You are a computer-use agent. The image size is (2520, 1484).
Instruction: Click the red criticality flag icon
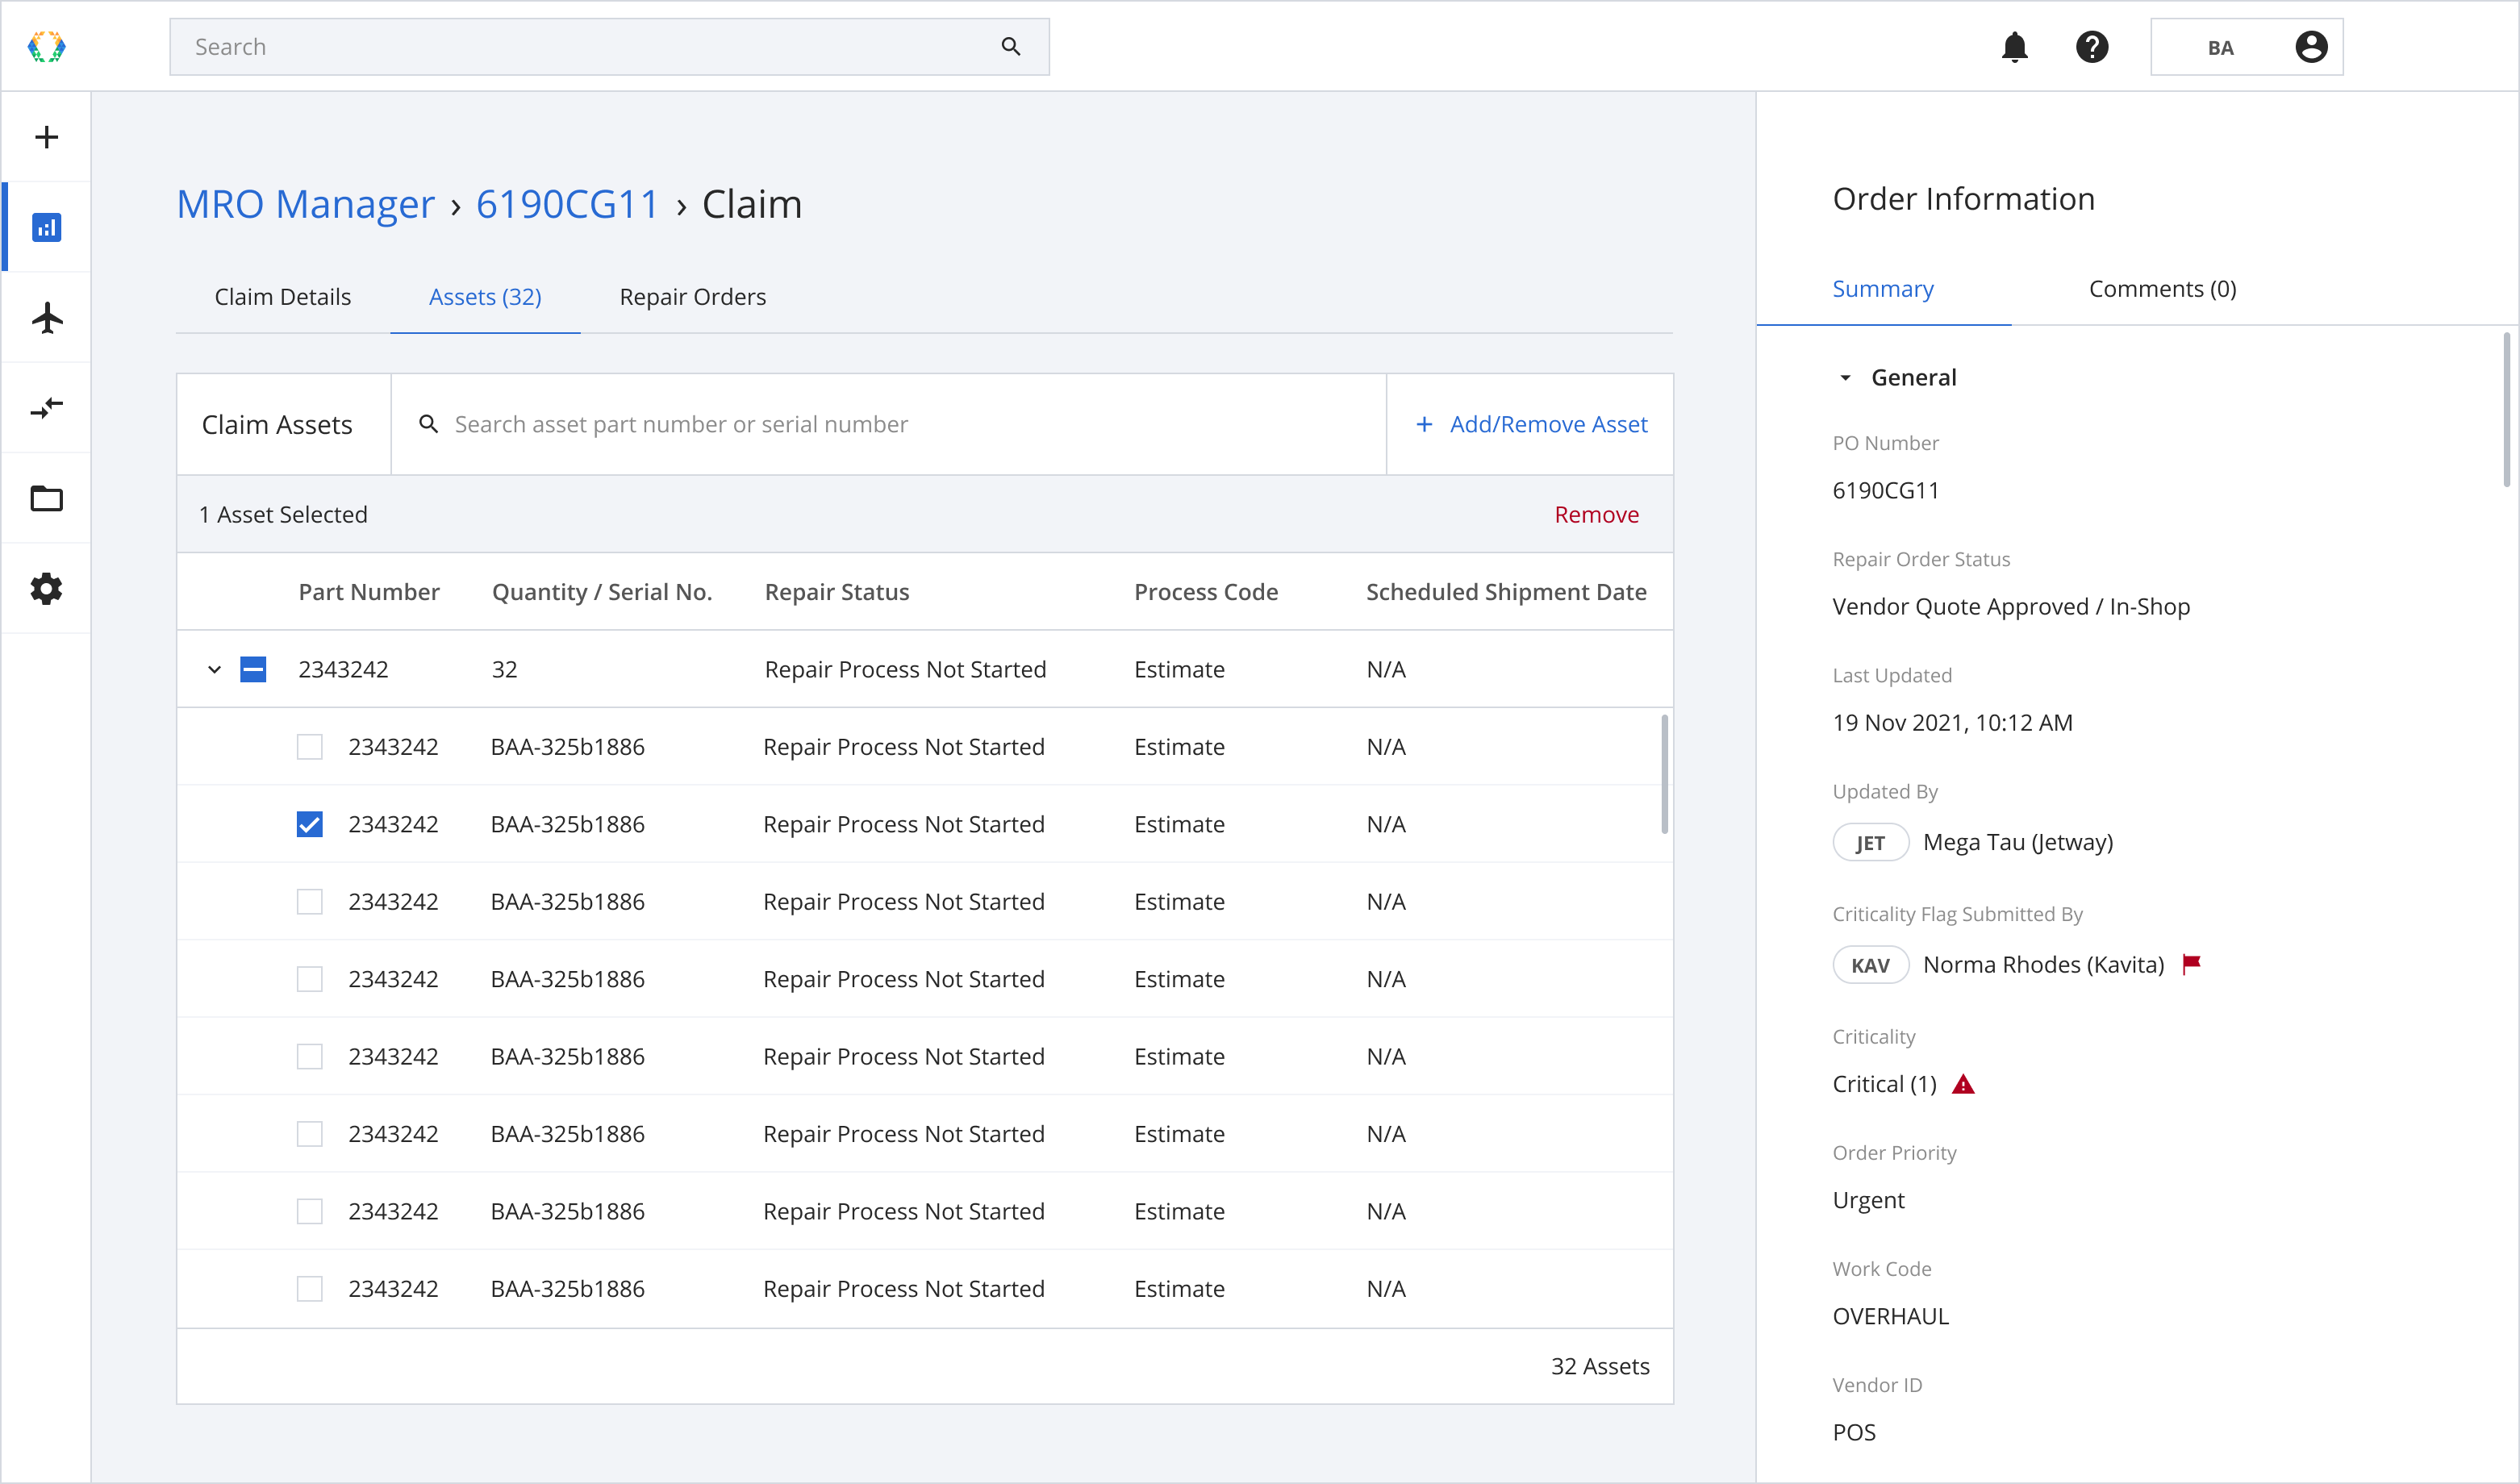2191,964
